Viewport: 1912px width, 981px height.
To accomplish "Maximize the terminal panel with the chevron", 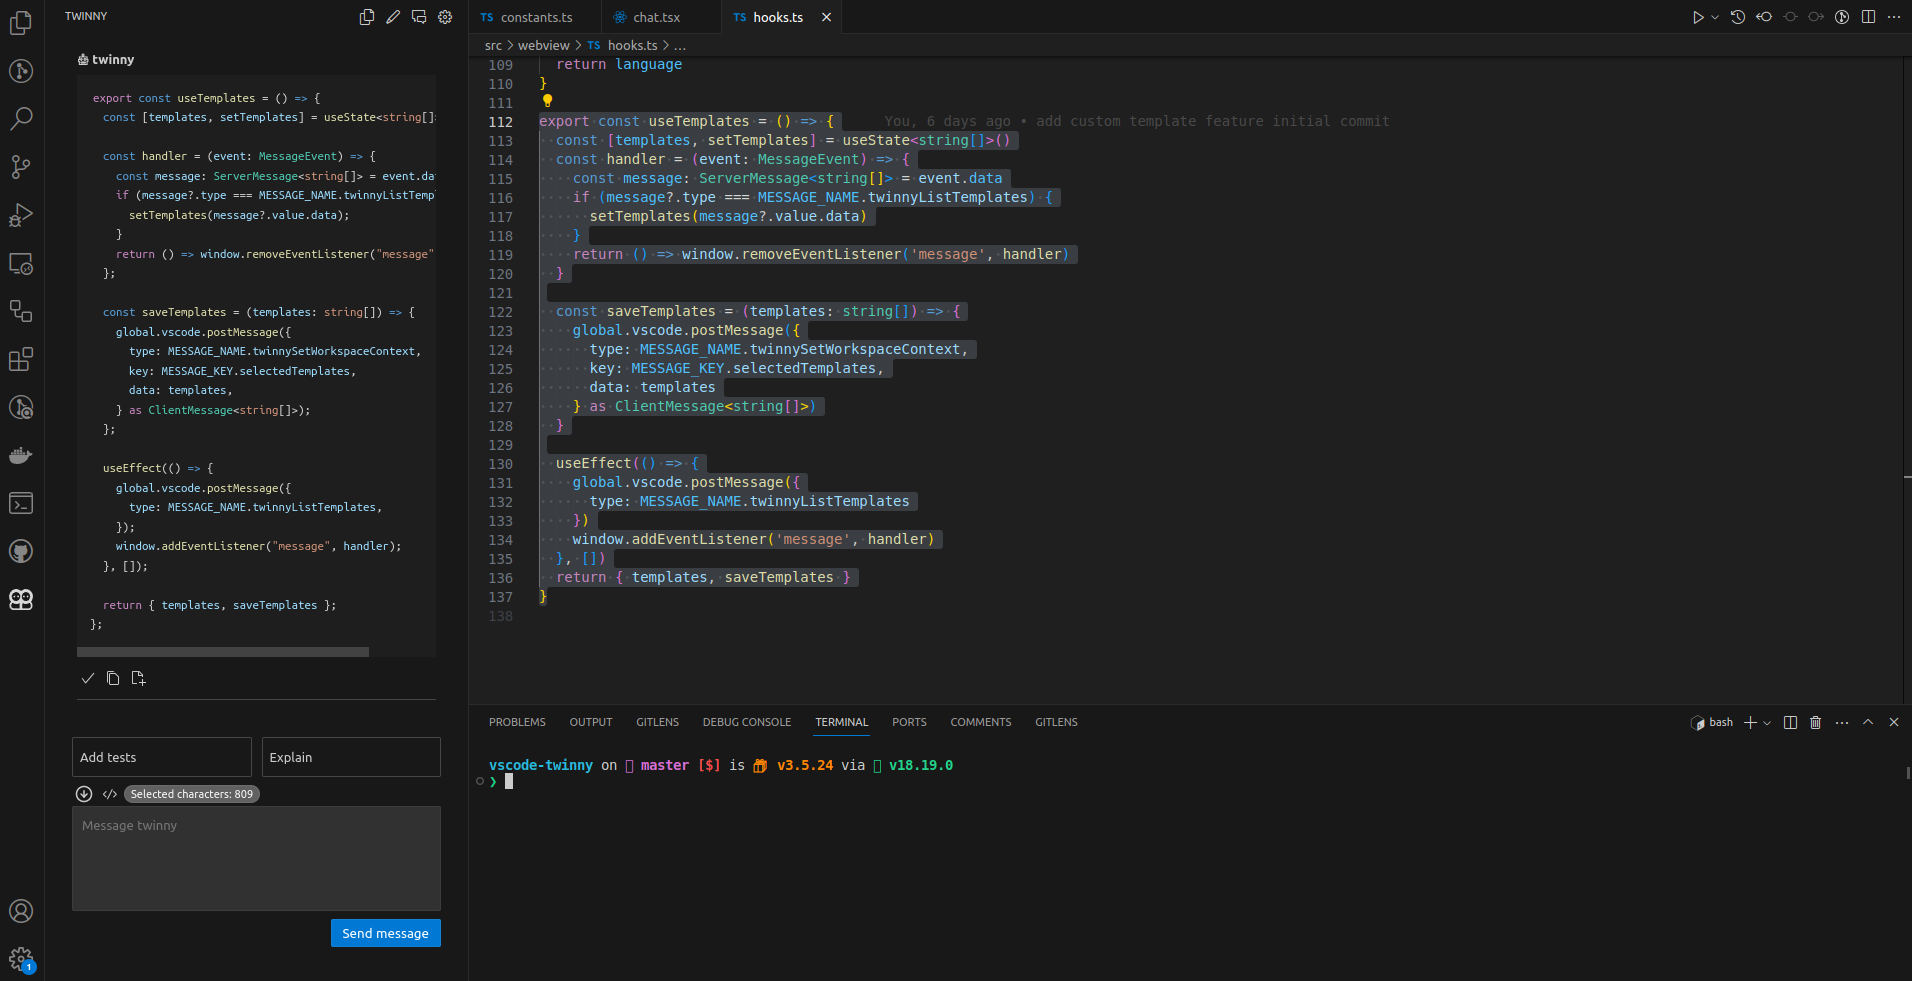I will pos(1868,722).
